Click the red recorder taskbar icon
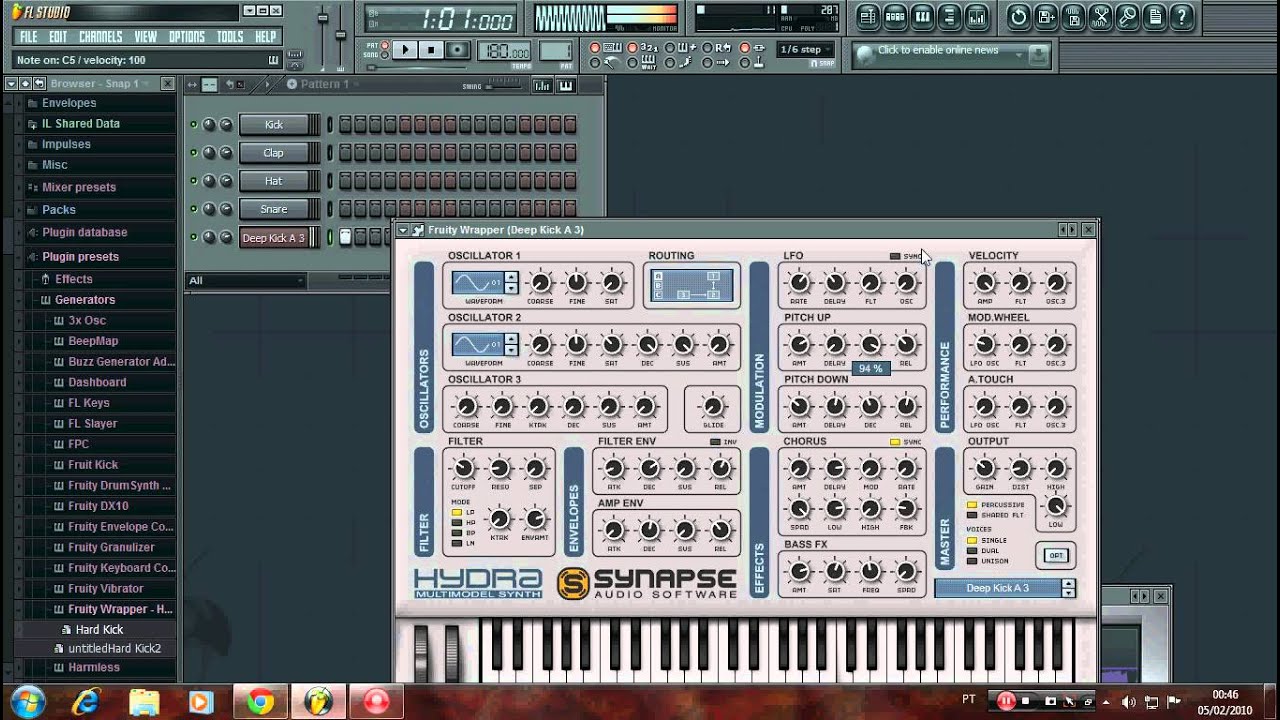The image size is (1280, 720). pyautogui.click(x=377, y=701)
